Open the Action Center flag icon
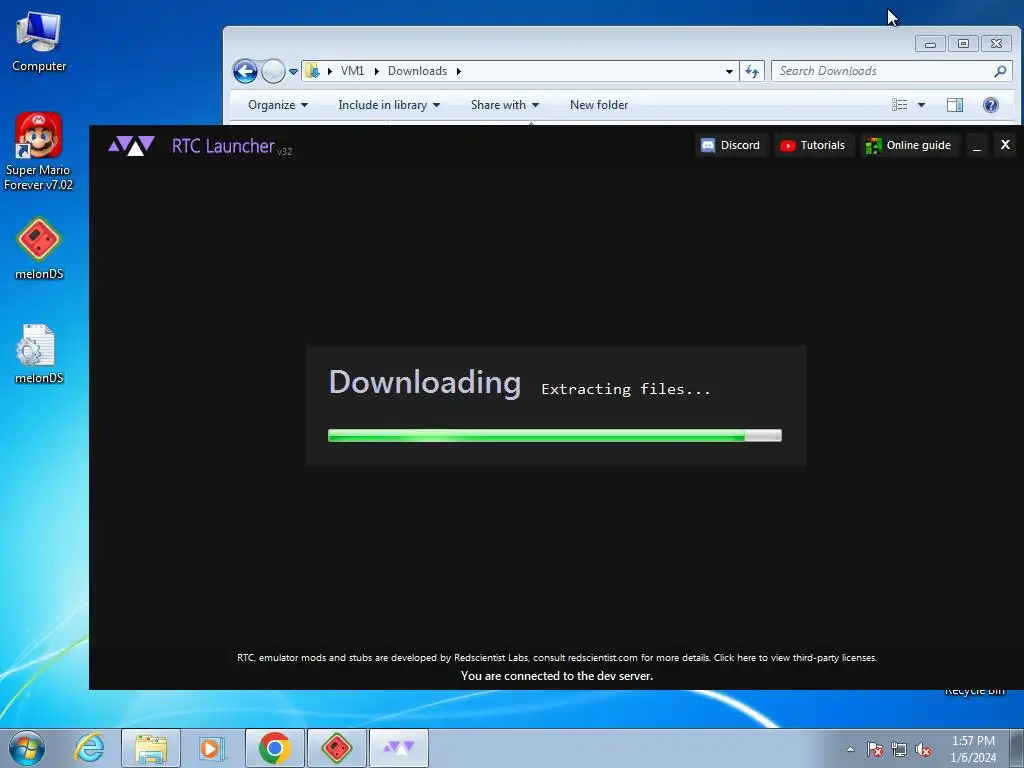 [875, 749]
